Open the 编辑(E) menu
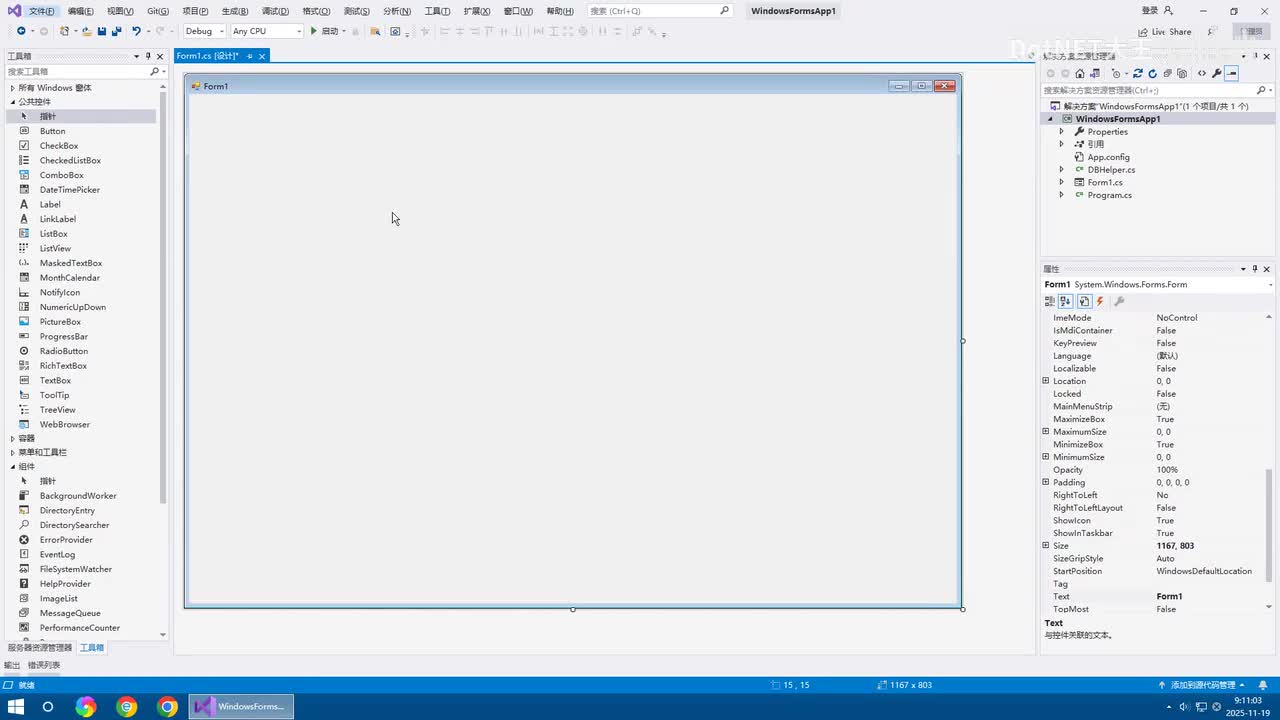 click(x=81, y=11)
